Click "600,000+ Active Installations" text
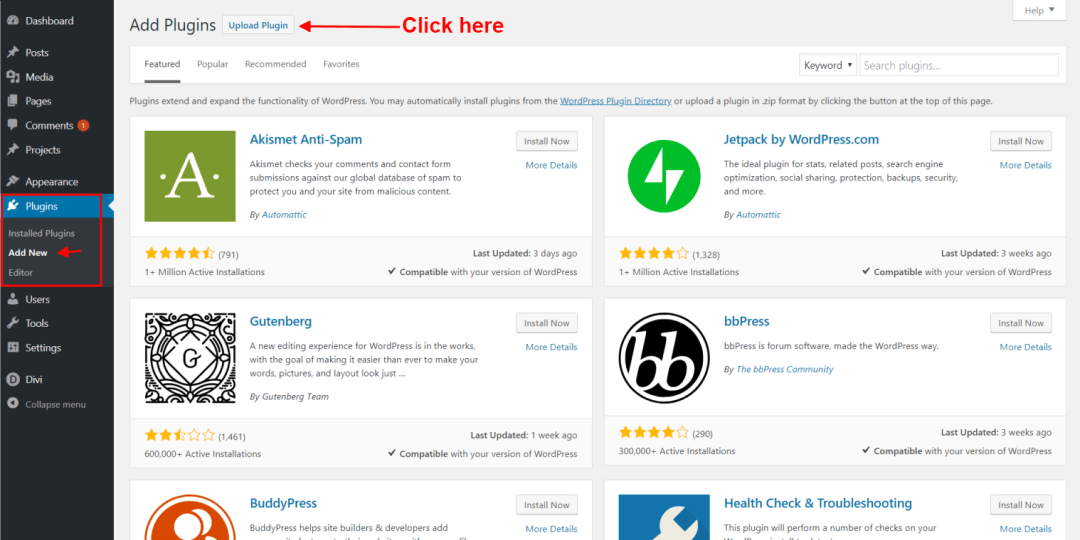The image size is (1080, 540). pyautogui.click(x=202, y=454)
